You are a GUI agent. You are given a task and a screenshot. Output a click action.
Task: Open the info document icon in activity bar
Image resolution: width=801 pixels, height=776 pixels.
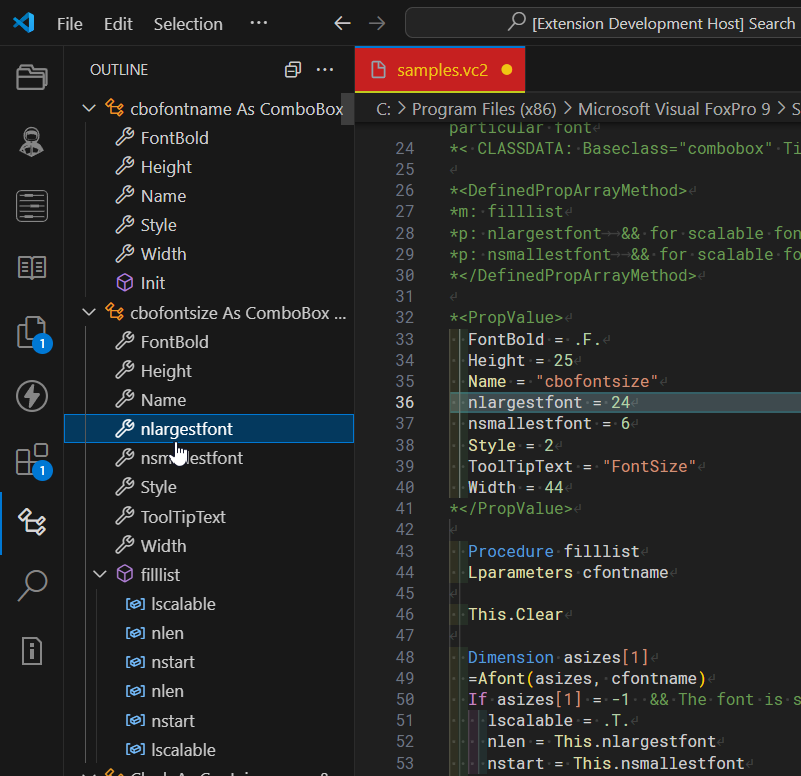tap(32, 651)
